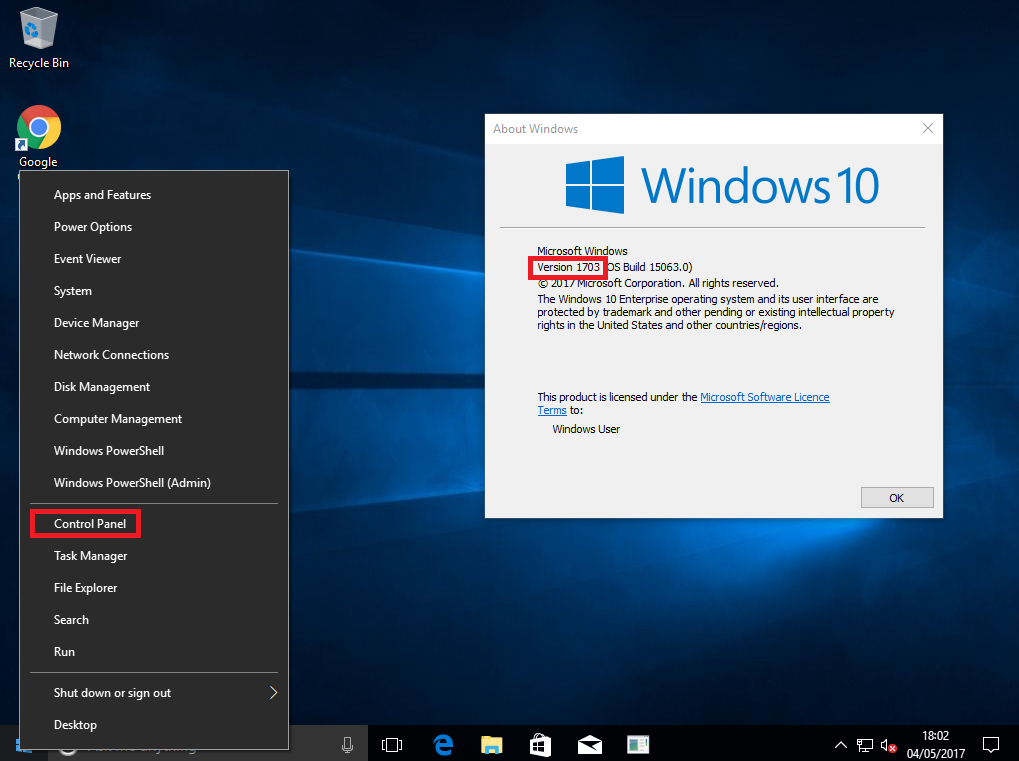Click the Version 1703 text
The image size is (1019, 761).
[x=569, y=267]
